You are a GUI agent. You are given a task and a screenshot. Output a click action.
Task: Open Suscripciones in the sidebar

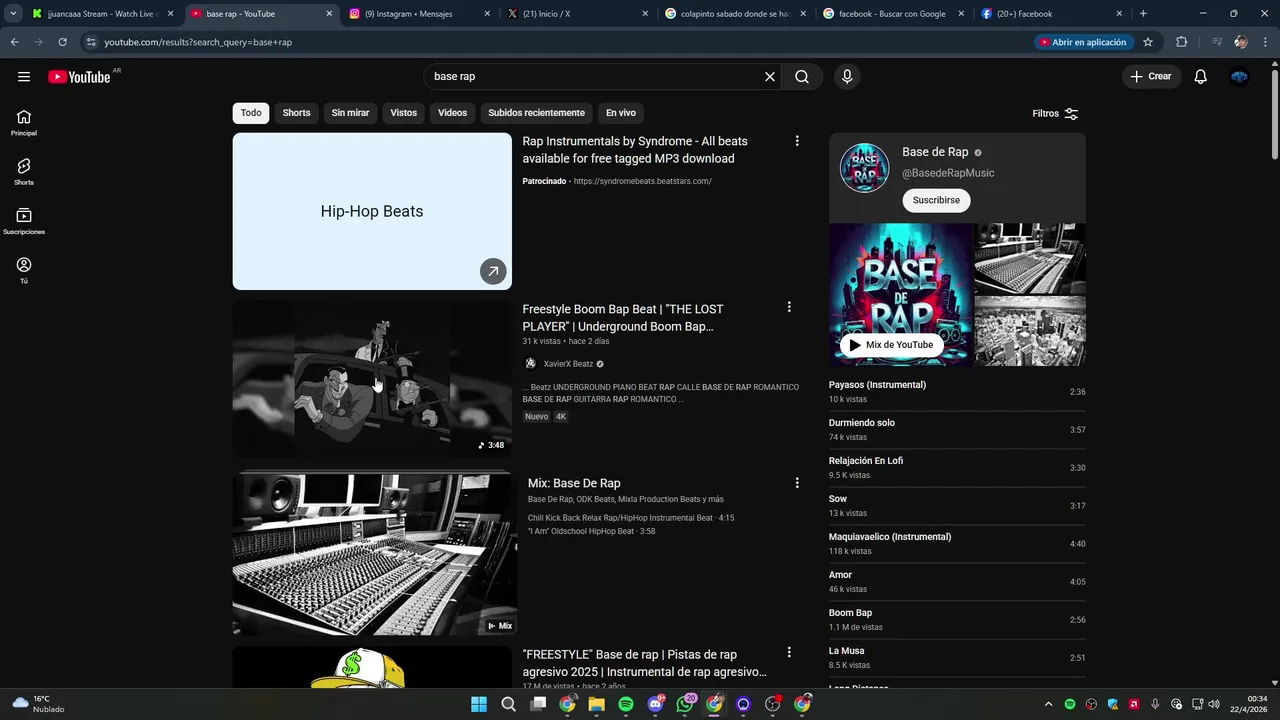24,221
